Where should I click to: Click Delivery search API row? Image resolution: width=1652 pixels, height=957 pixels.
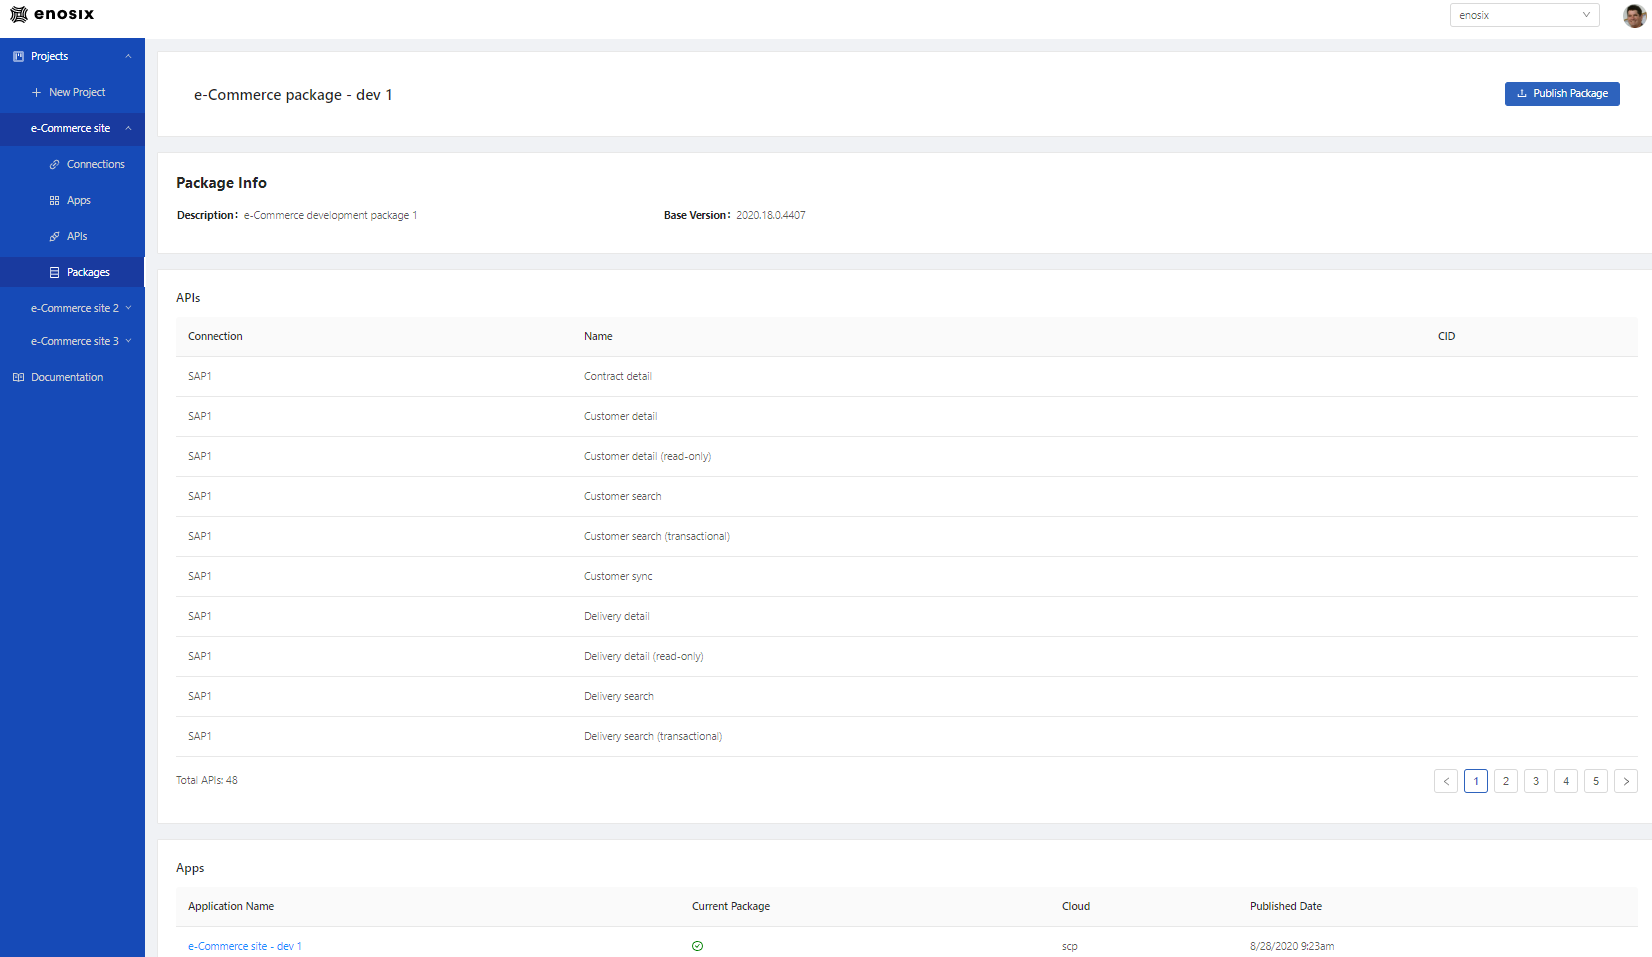pos(907,696)
